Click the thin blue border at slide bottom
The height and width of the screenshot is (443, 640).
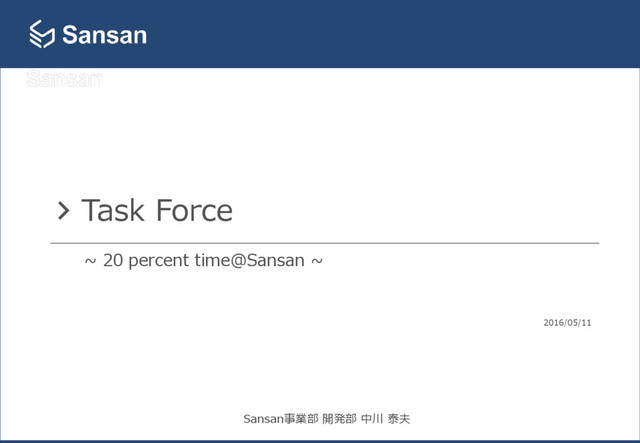(x=320, y=441)
